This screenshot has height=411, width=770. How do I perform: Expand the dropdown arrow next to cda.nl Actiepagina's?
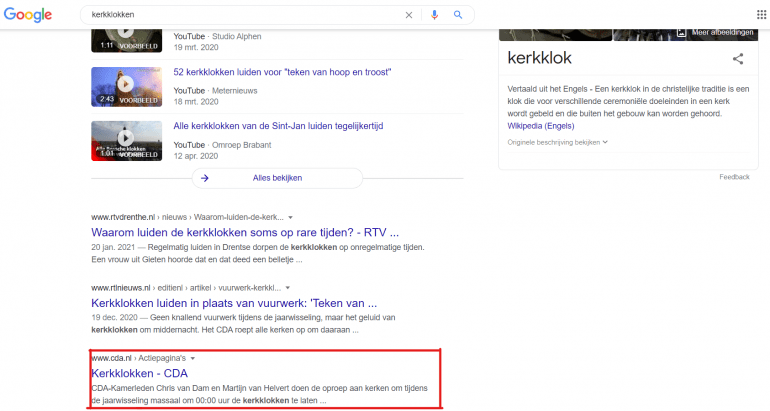click(x=192, y=358)
